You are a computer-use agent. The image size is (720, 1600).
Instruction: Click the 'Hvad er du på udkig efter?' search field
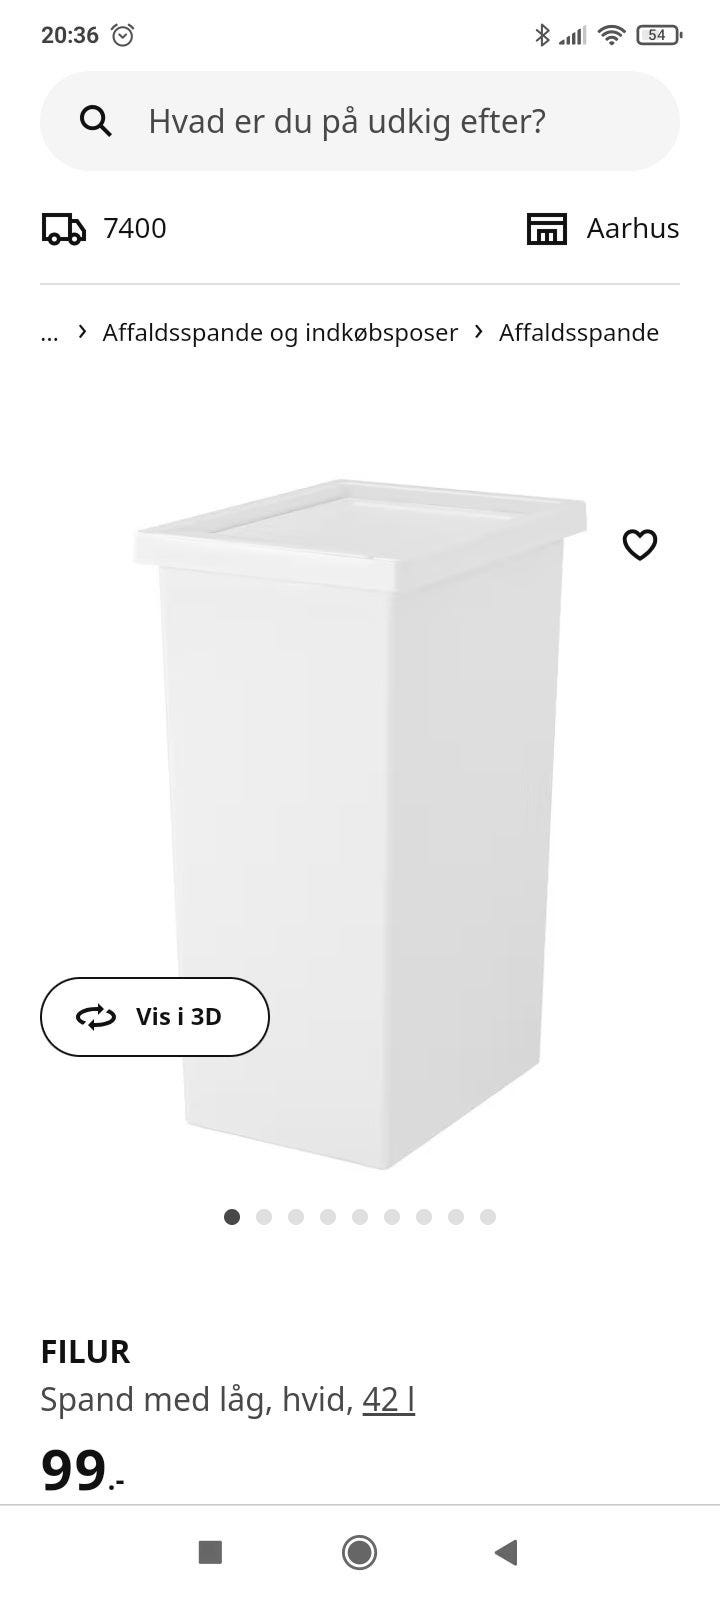(360, 121)
